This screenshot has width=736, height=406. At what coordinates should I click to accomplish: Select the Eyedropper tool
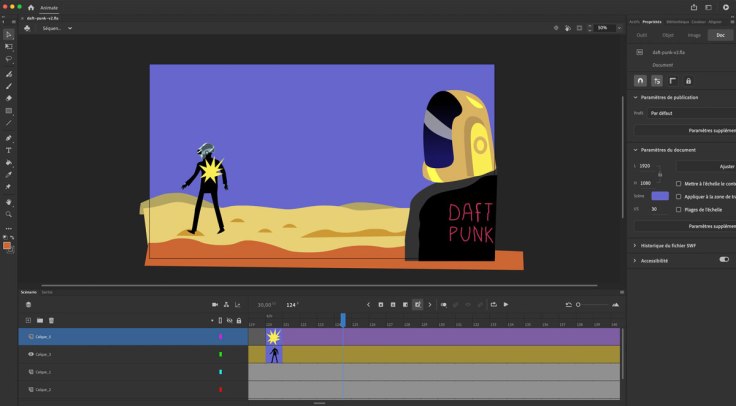point(8,175)
